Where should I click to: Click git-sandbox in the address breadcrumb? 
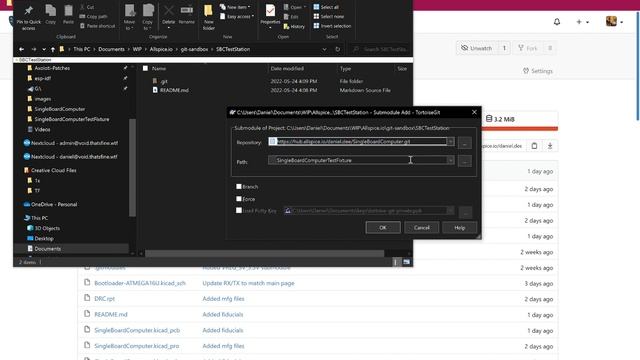194,49
